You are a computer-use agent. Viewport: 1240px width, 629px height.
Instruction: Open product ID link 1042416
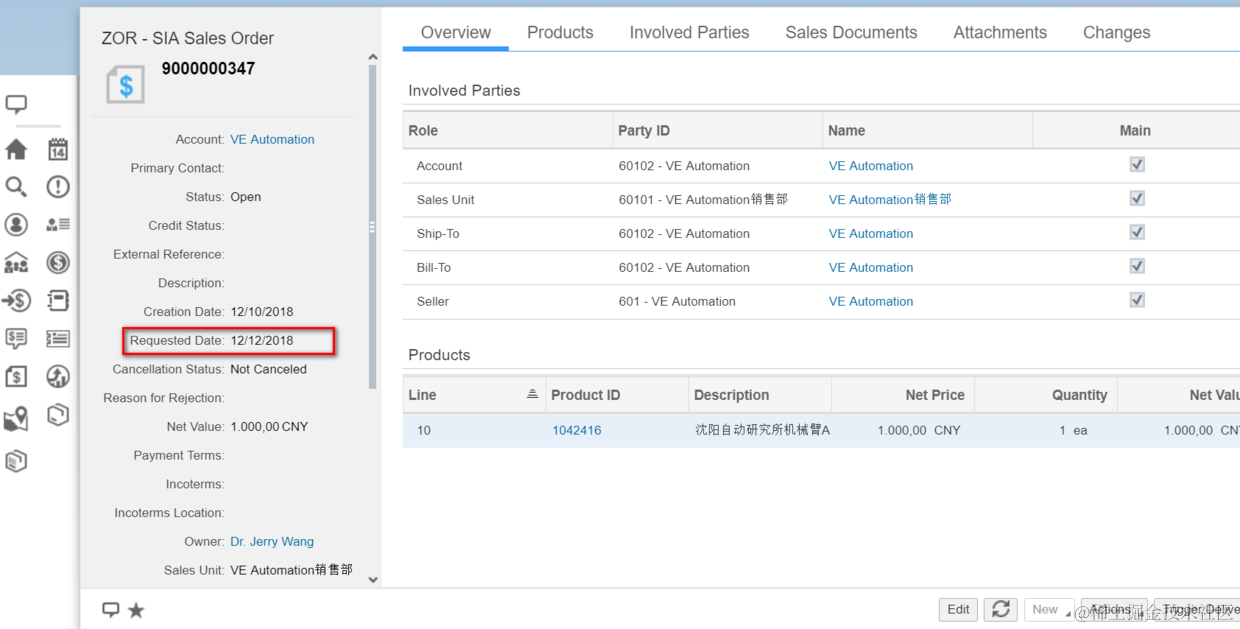[577, 430]
